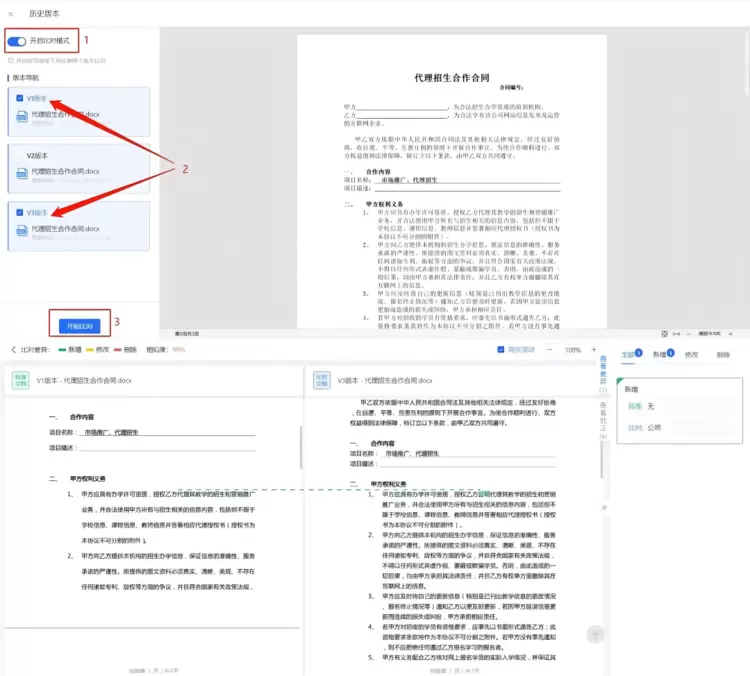Image resolution: width=750 pixels, height=676 pixels.
Task: Toggle the 开启比对模式 switch
Action: pyautogui.click(x=16, y=42)
